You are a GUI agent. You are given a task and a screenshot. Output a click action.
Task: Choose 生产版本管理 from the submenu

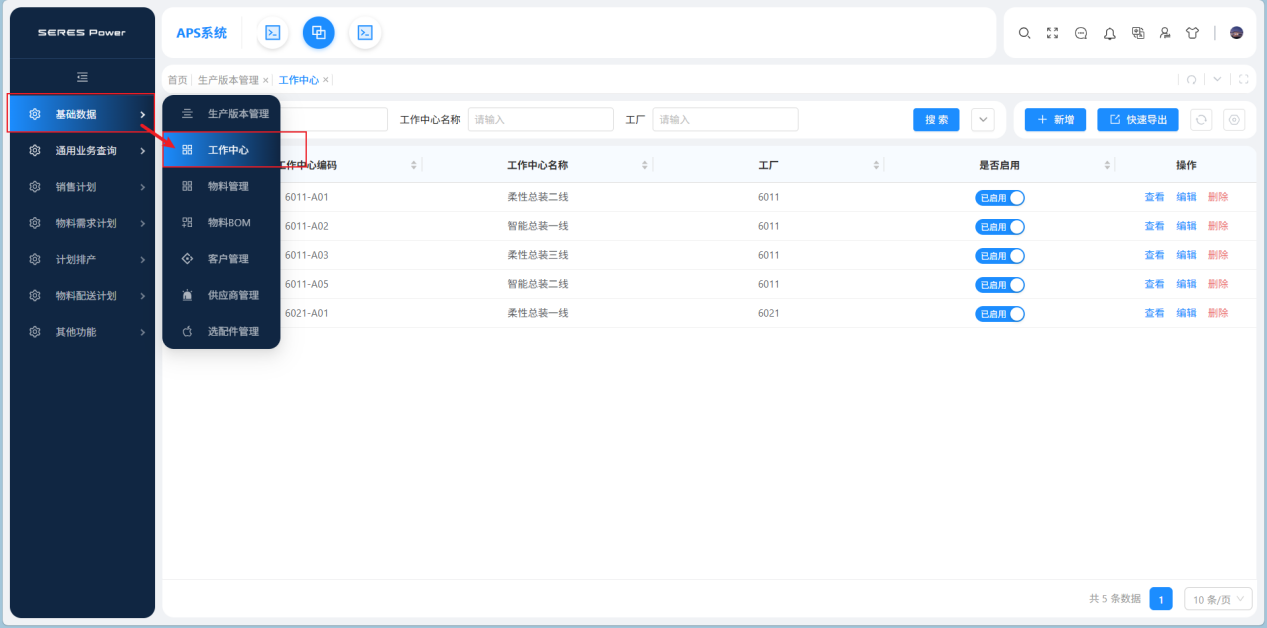(x=221, y=114)
